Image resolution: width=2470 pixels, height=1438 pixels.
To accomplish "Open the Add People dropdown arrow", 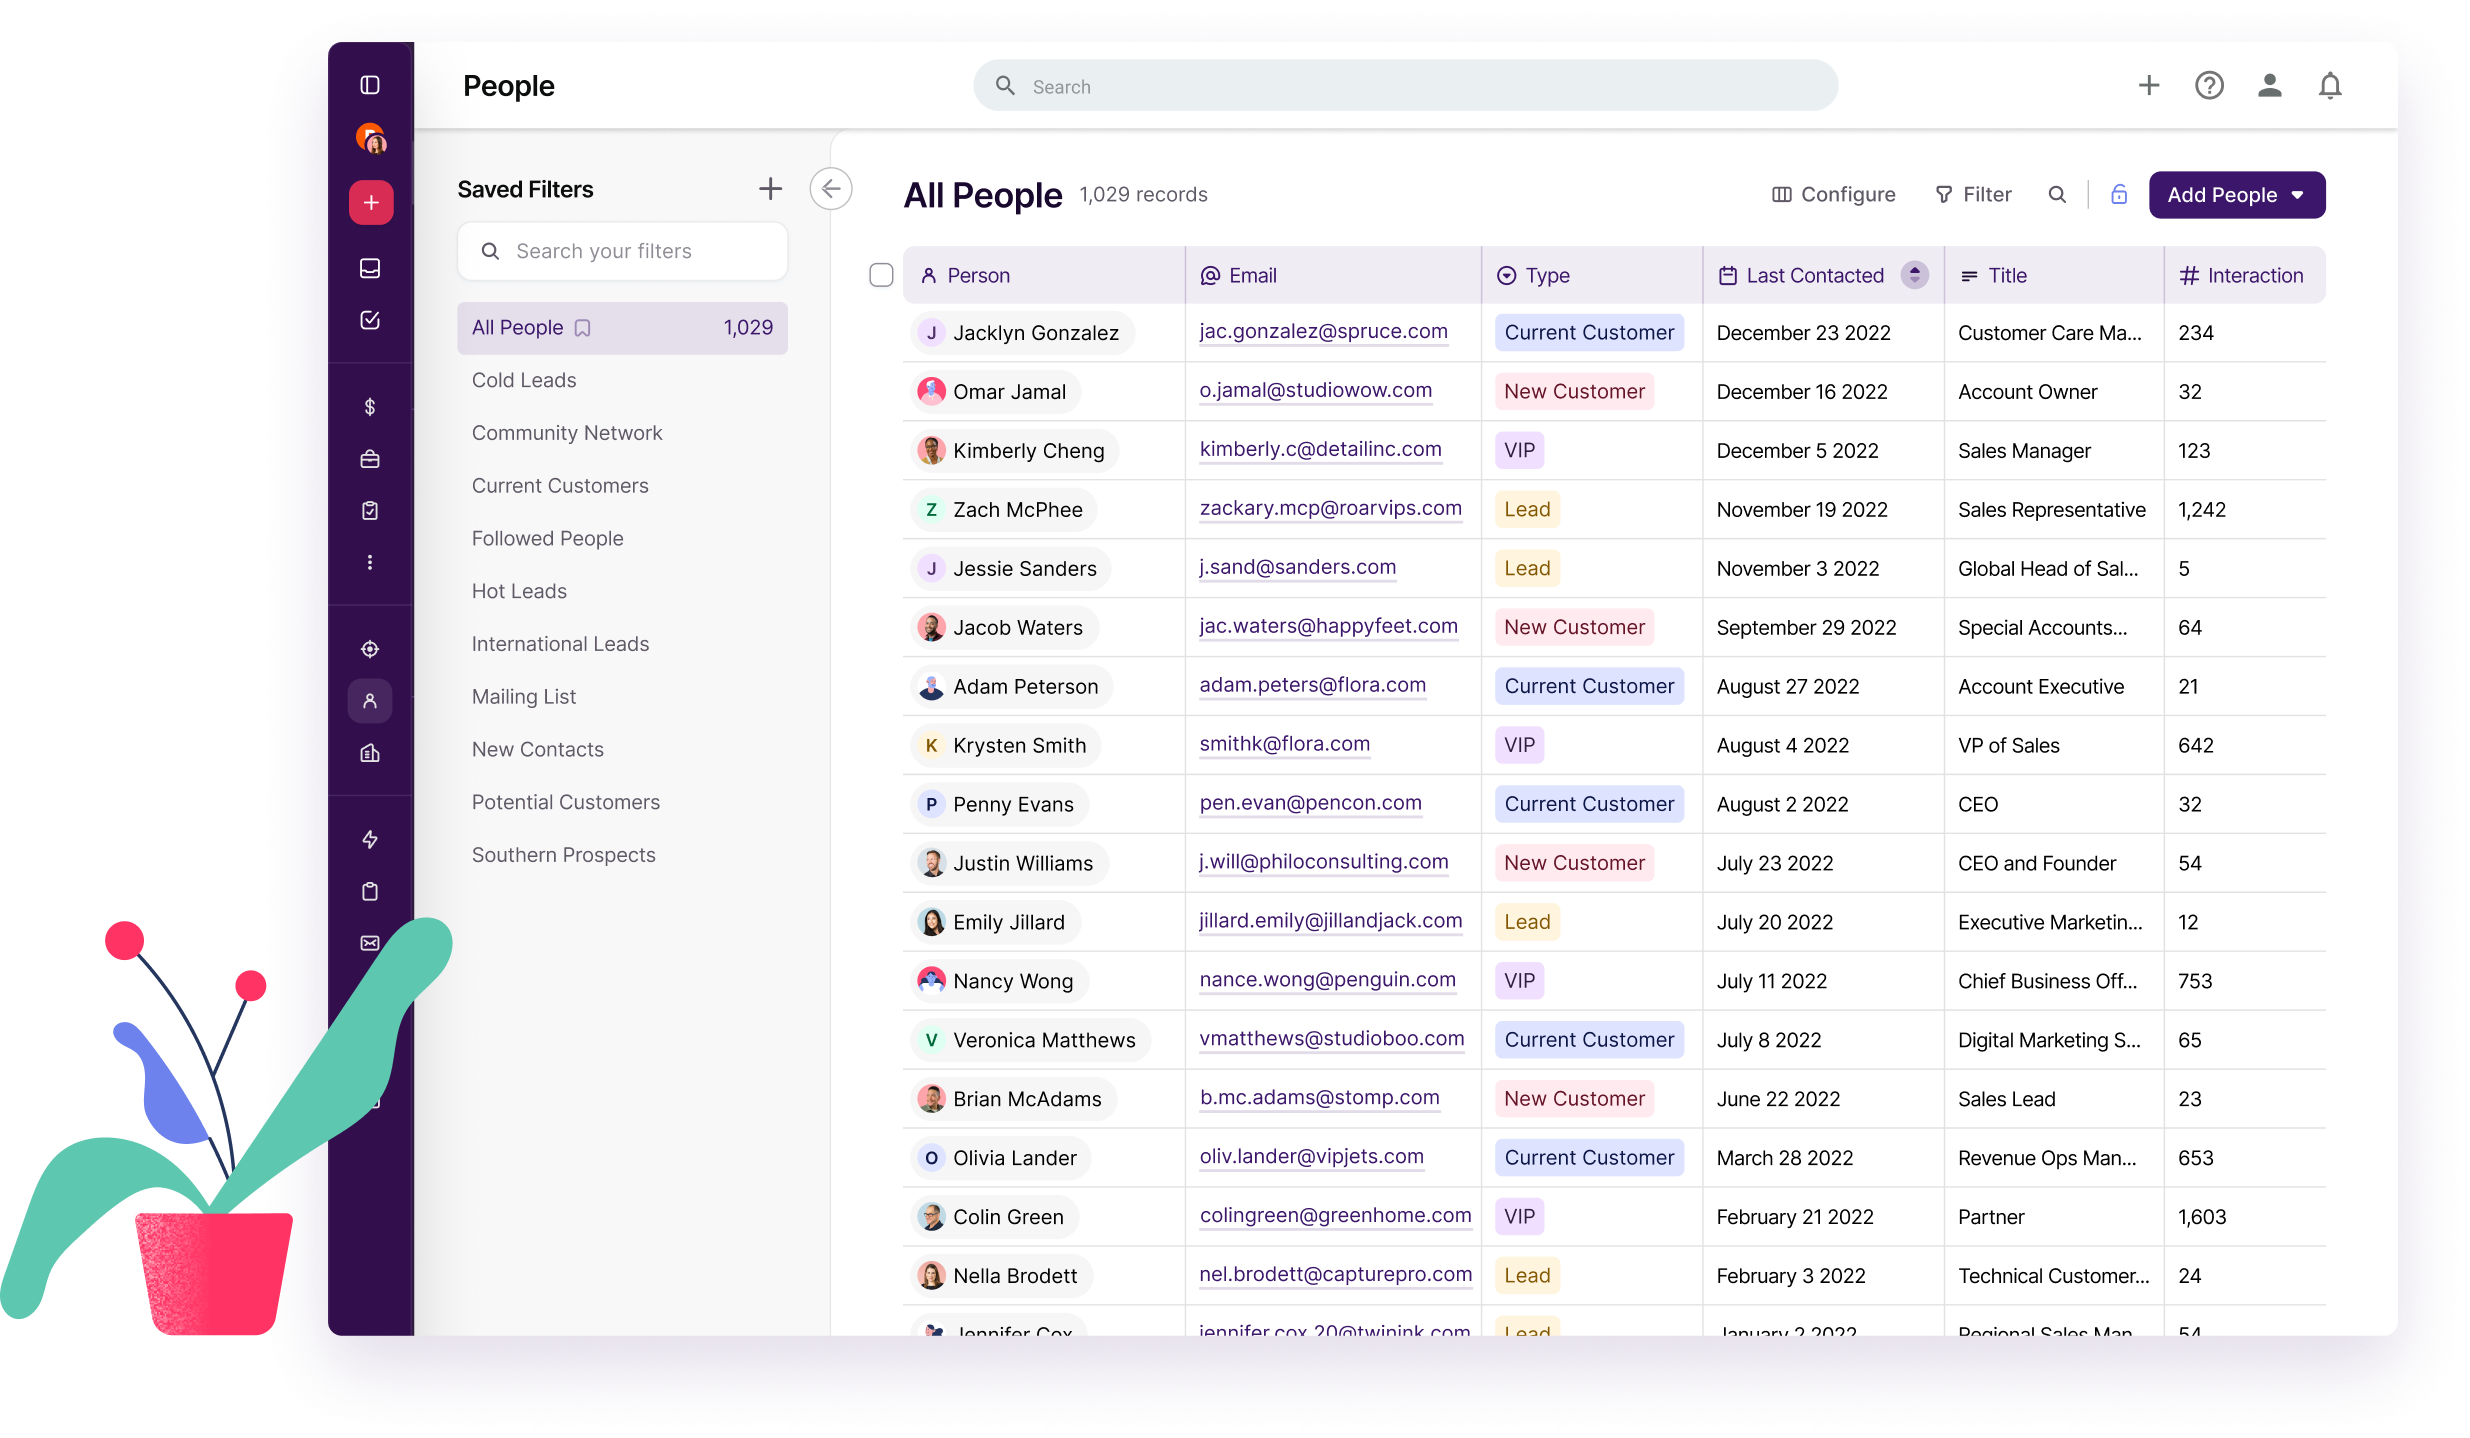I will 2300,195.
